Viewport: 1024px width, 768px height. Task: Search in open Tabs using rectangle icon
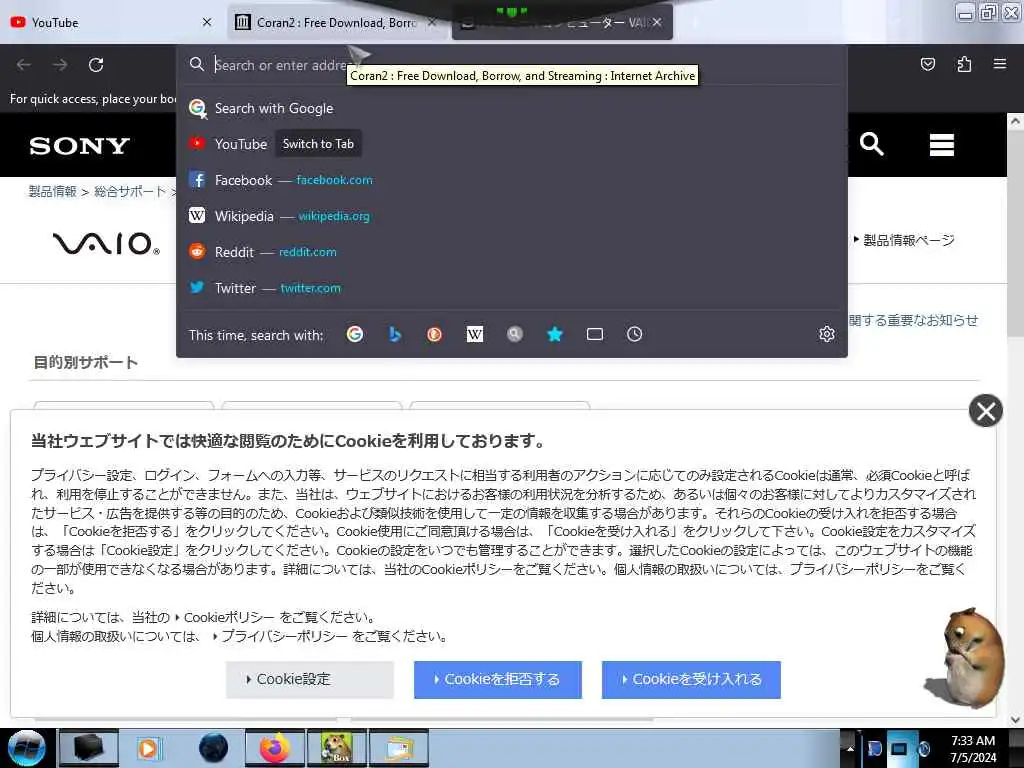tap(595, 334)
